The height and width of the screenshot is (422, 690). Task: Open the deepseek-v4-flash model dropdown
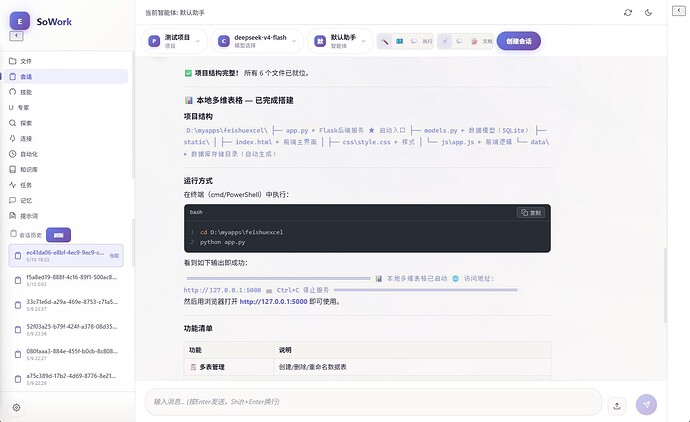click(257, 41)
